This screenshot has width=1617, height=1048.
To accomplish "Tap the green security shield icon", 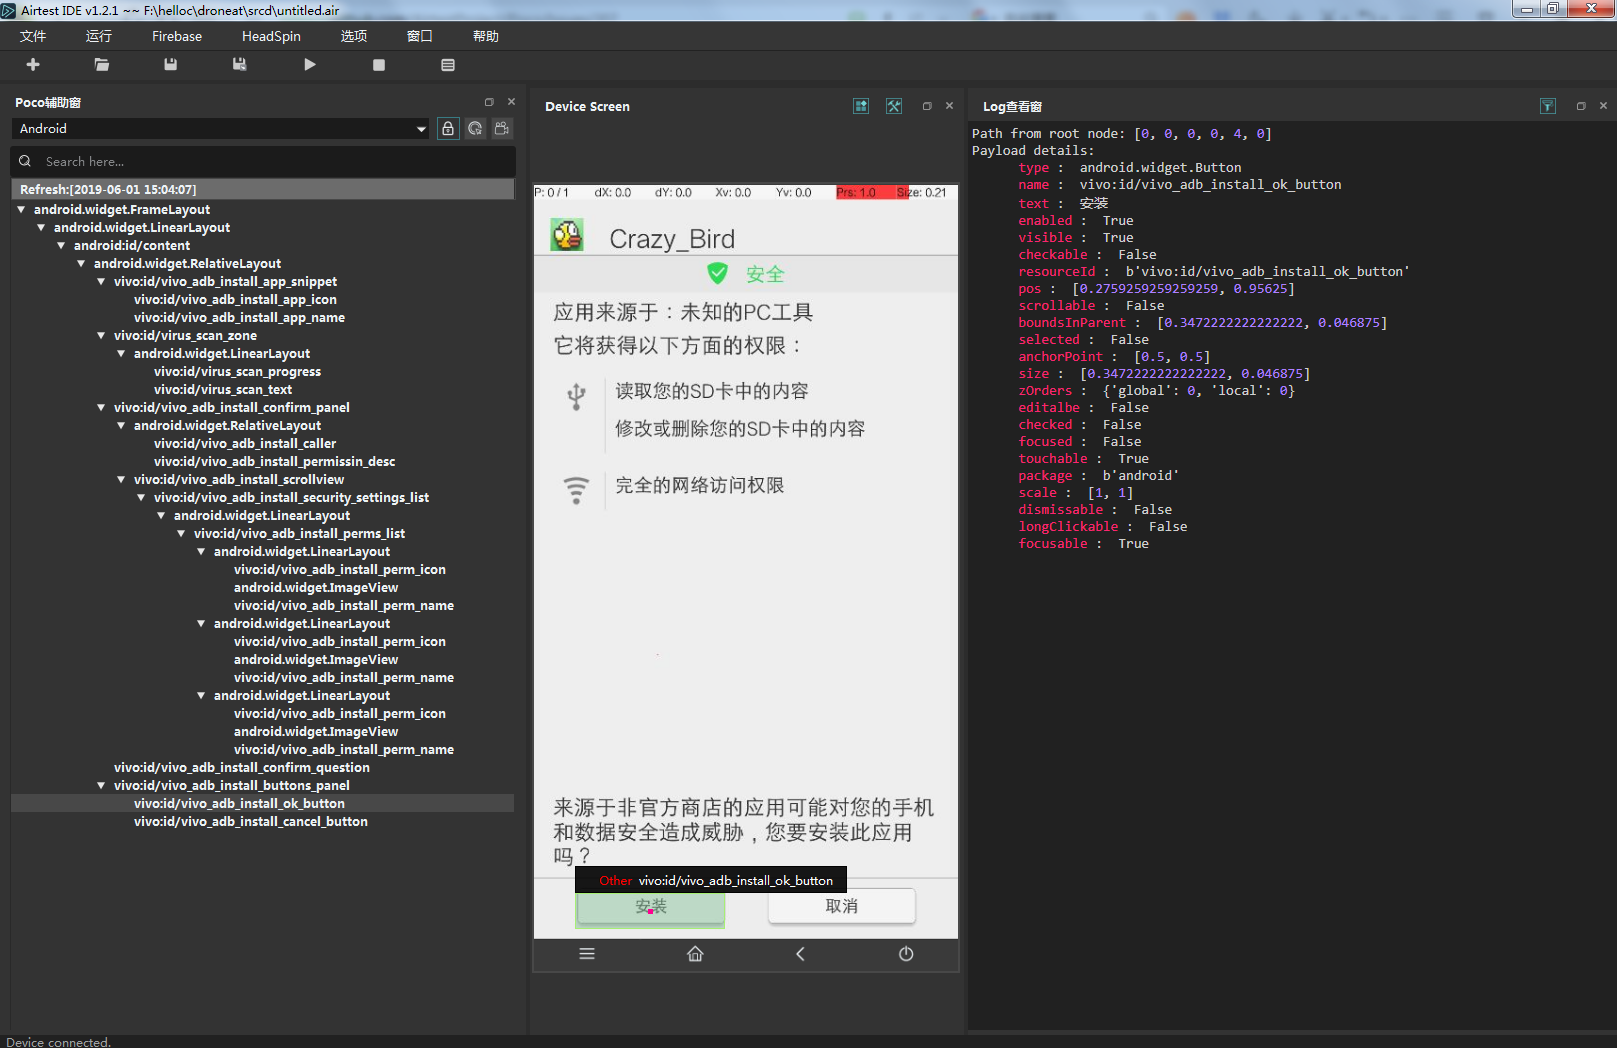I will (717, 273).
